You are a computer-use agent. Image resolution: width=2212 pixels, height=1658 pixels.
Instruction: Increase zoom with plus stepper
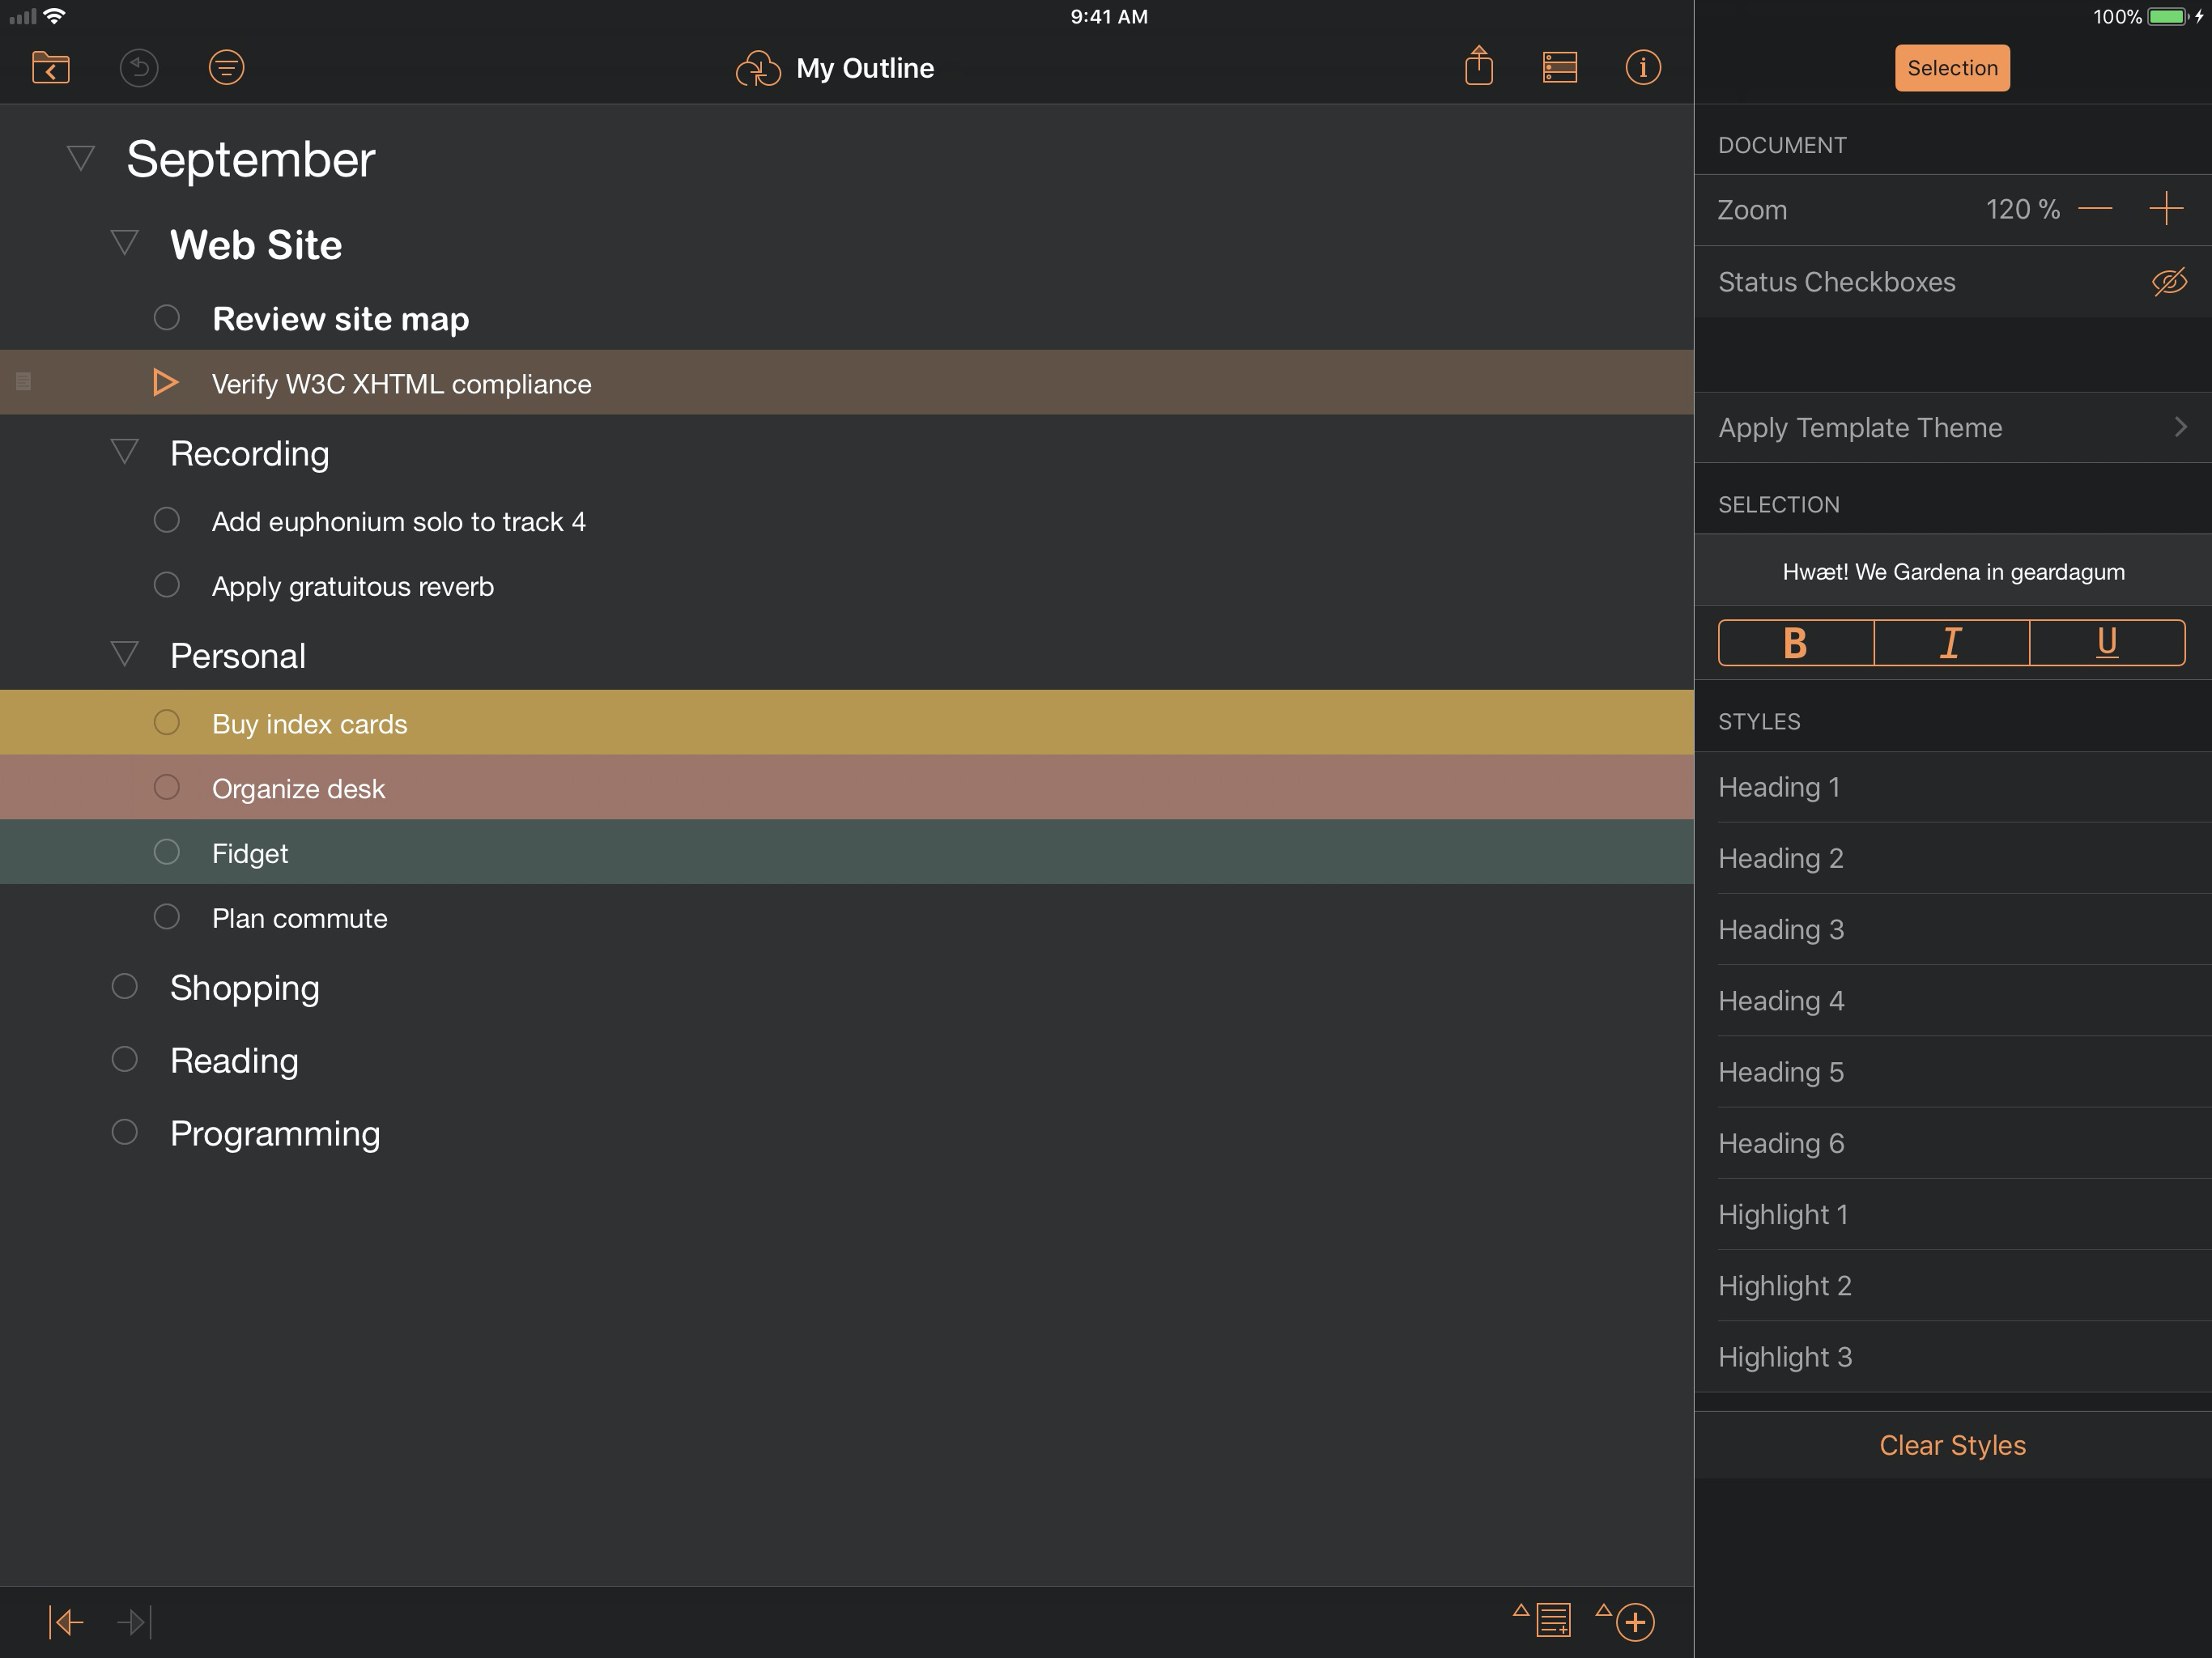[x=2165, y=209]
